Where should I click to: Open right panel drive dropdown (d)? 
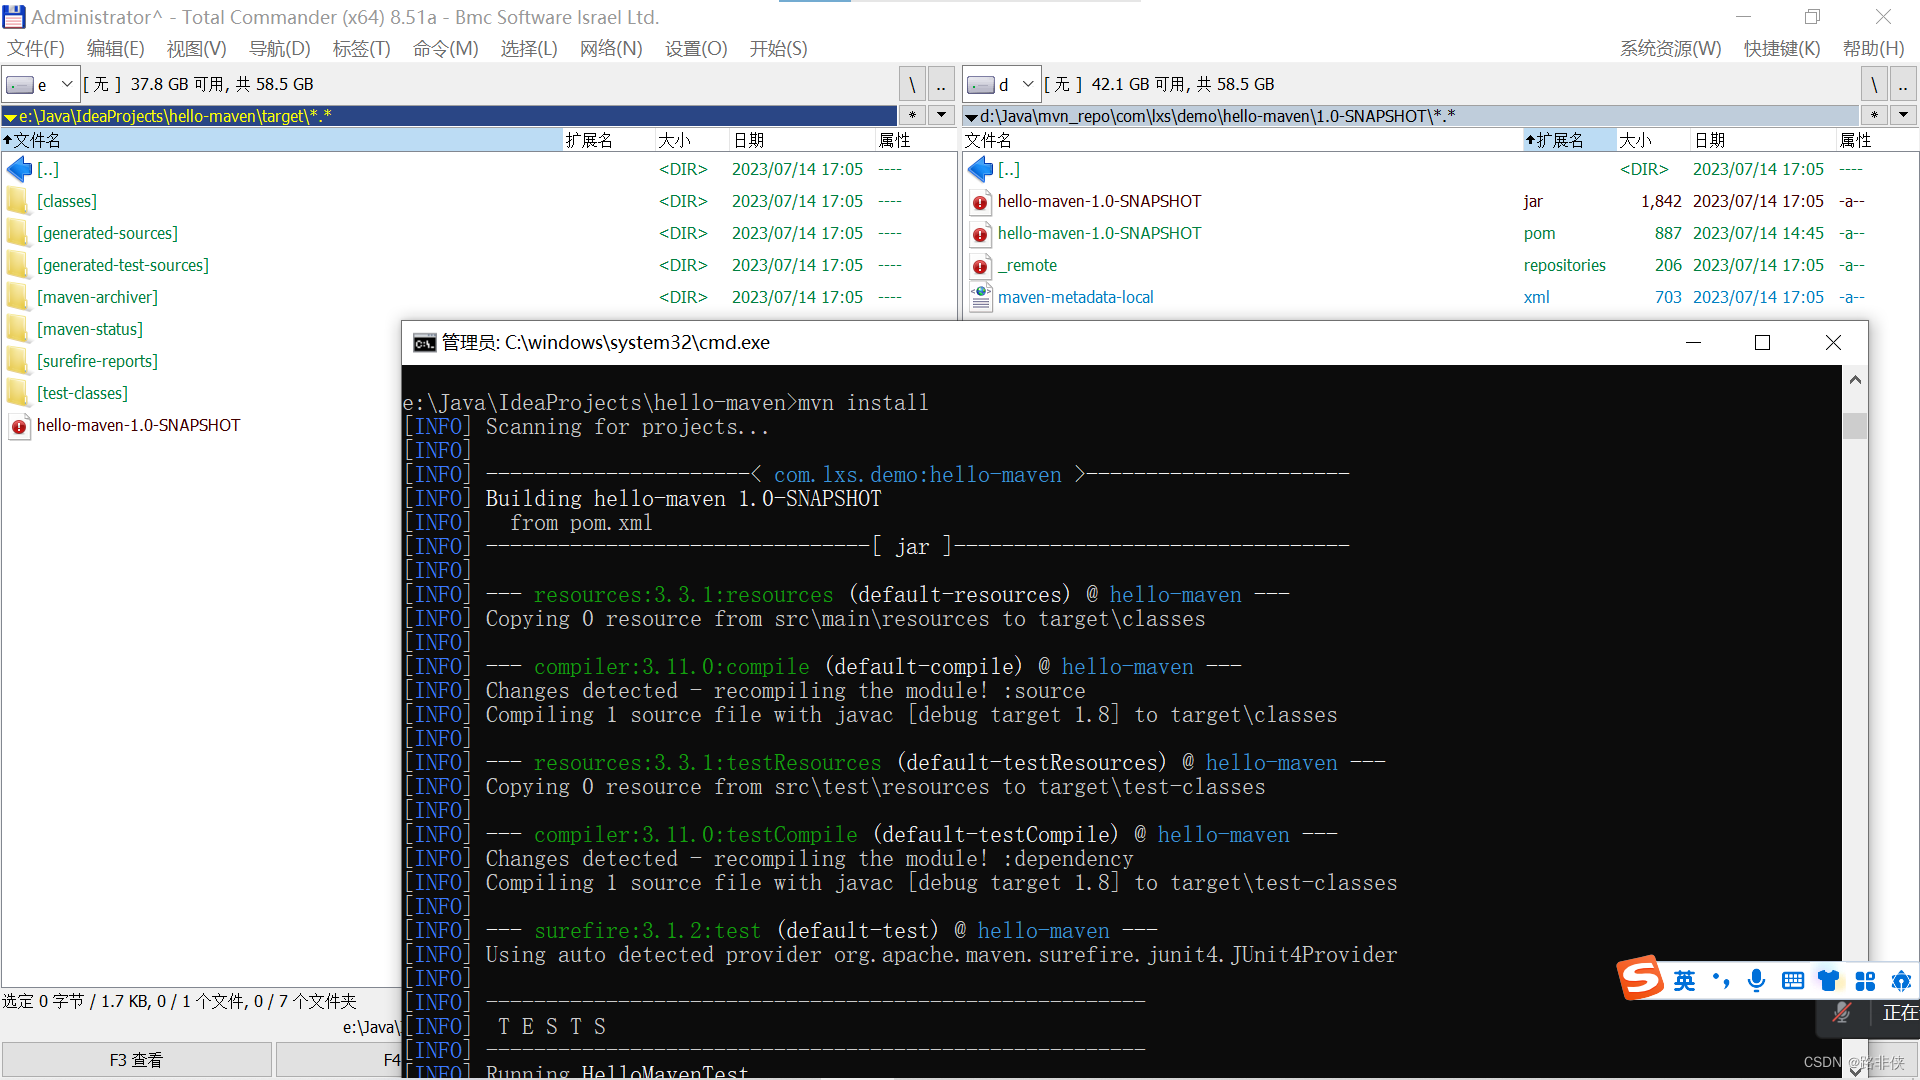click(1001, 85)
